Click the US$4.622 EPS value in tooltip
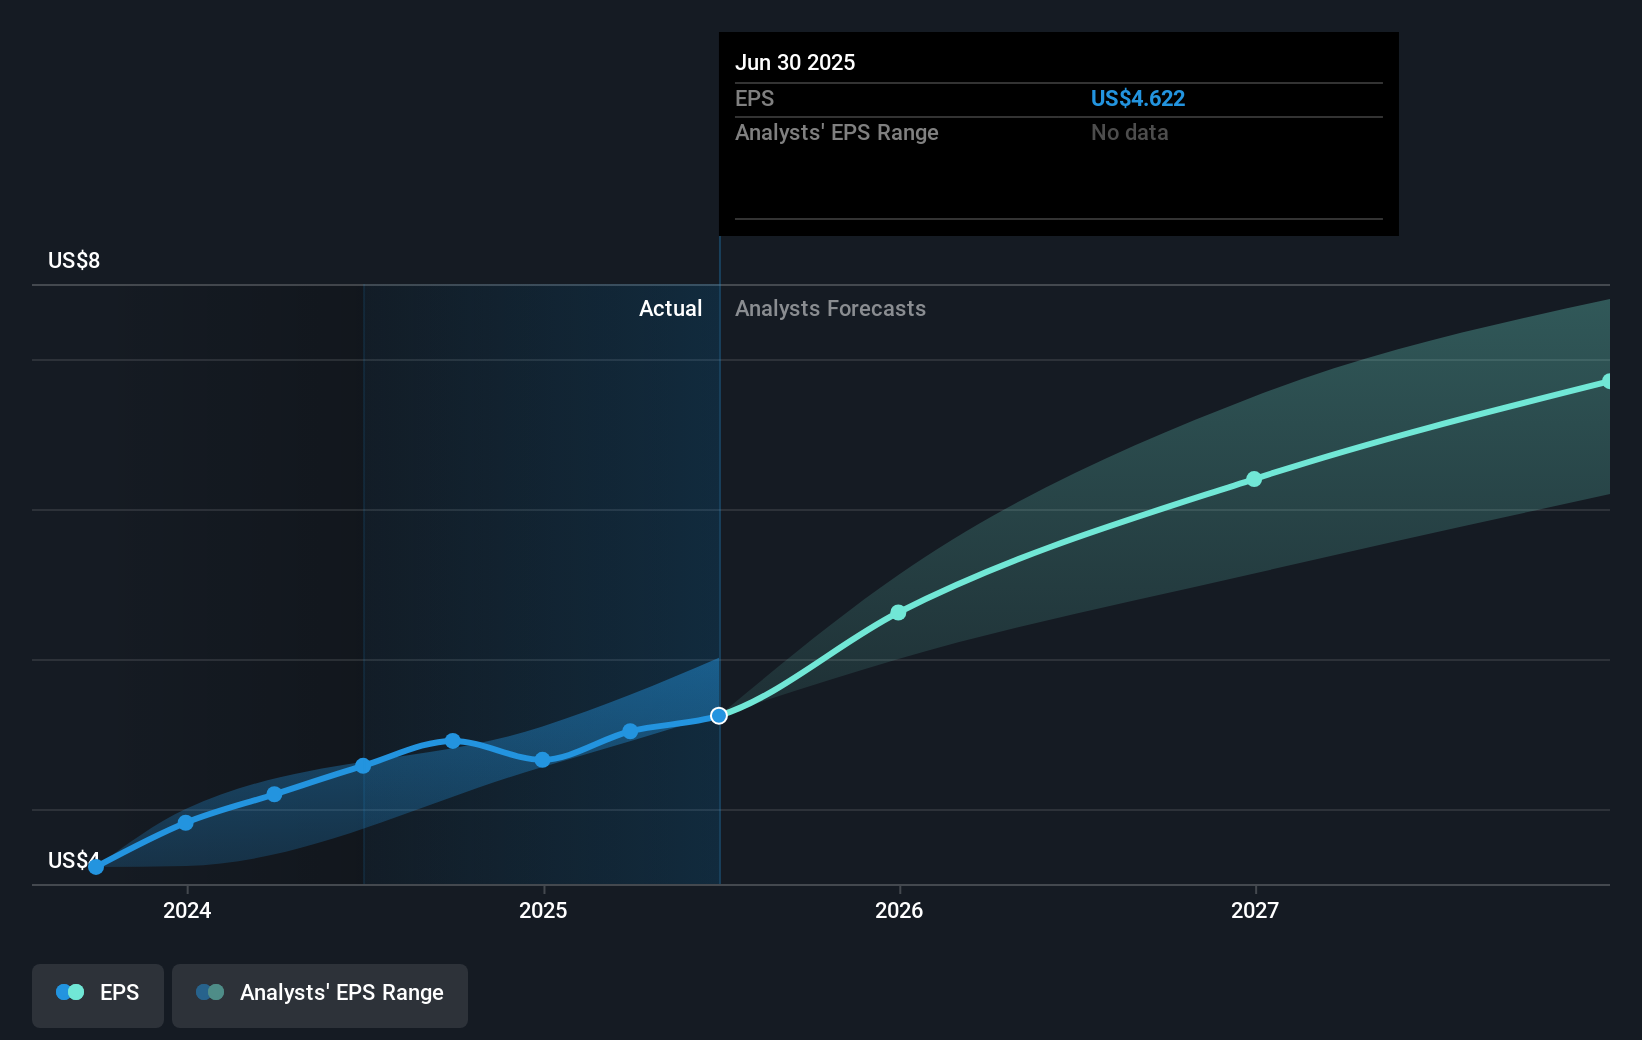 click(x=1137, y=99)
